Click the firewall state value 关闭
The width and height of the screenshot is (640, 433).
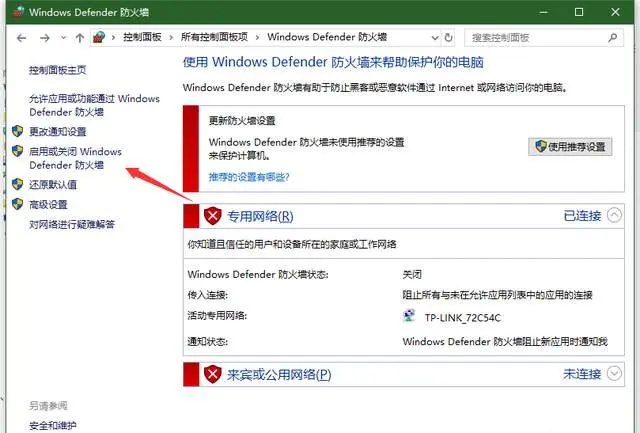pyautogui.click(x=412, y=274)
